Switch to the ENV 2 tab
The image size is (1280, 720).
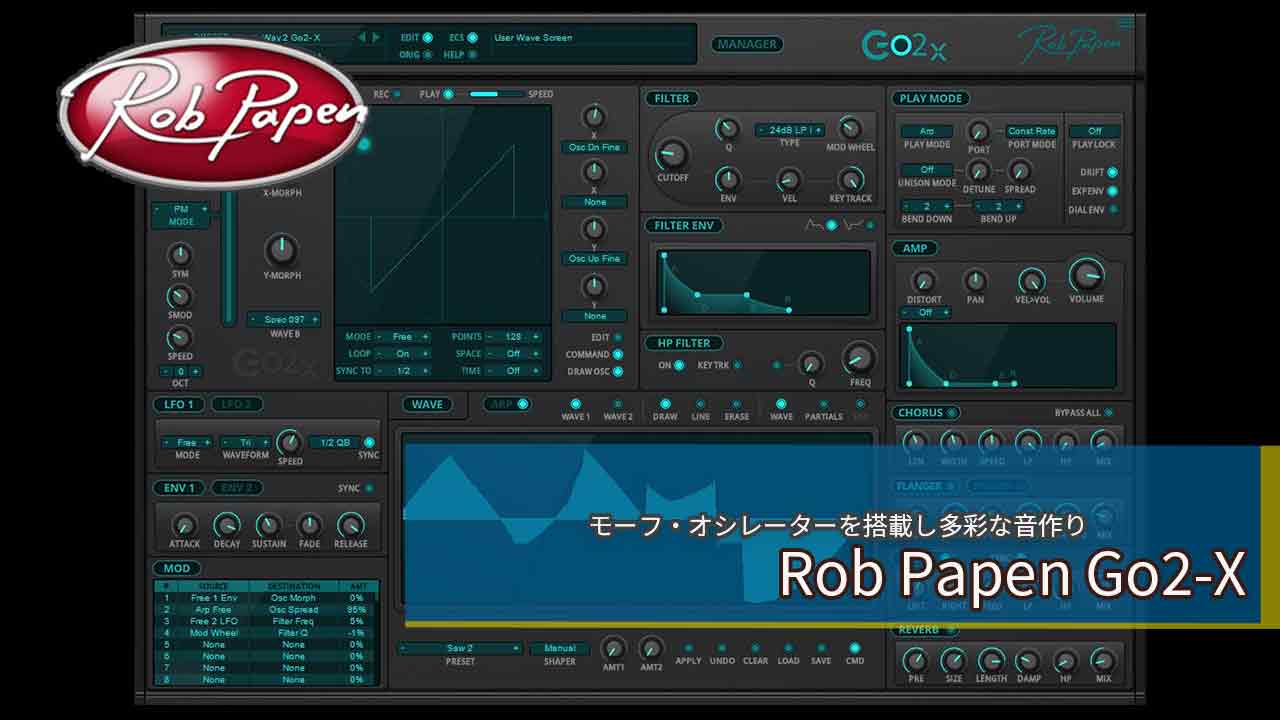(x=236, y=488)
